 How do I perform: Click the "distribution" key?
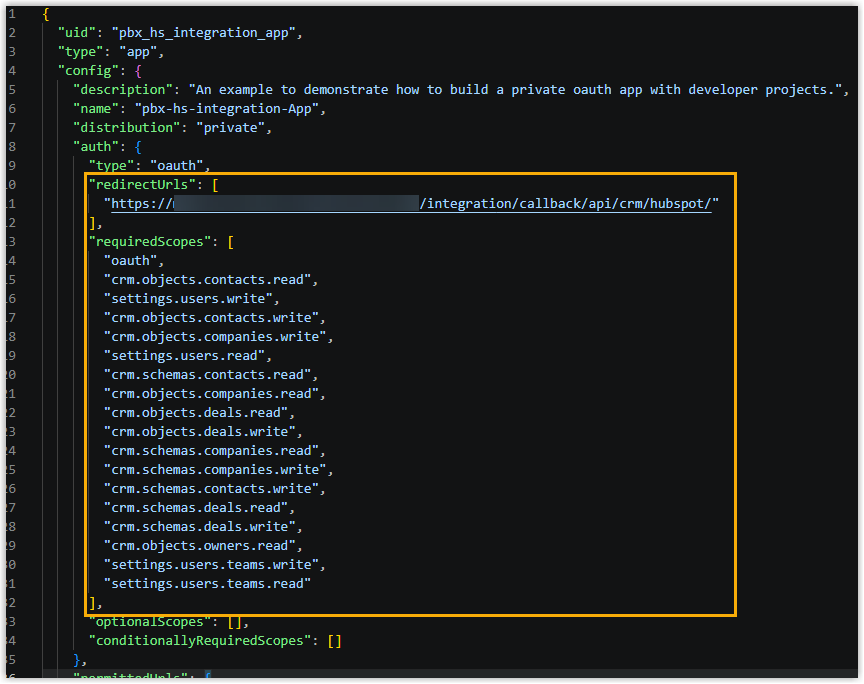point(127,128)
